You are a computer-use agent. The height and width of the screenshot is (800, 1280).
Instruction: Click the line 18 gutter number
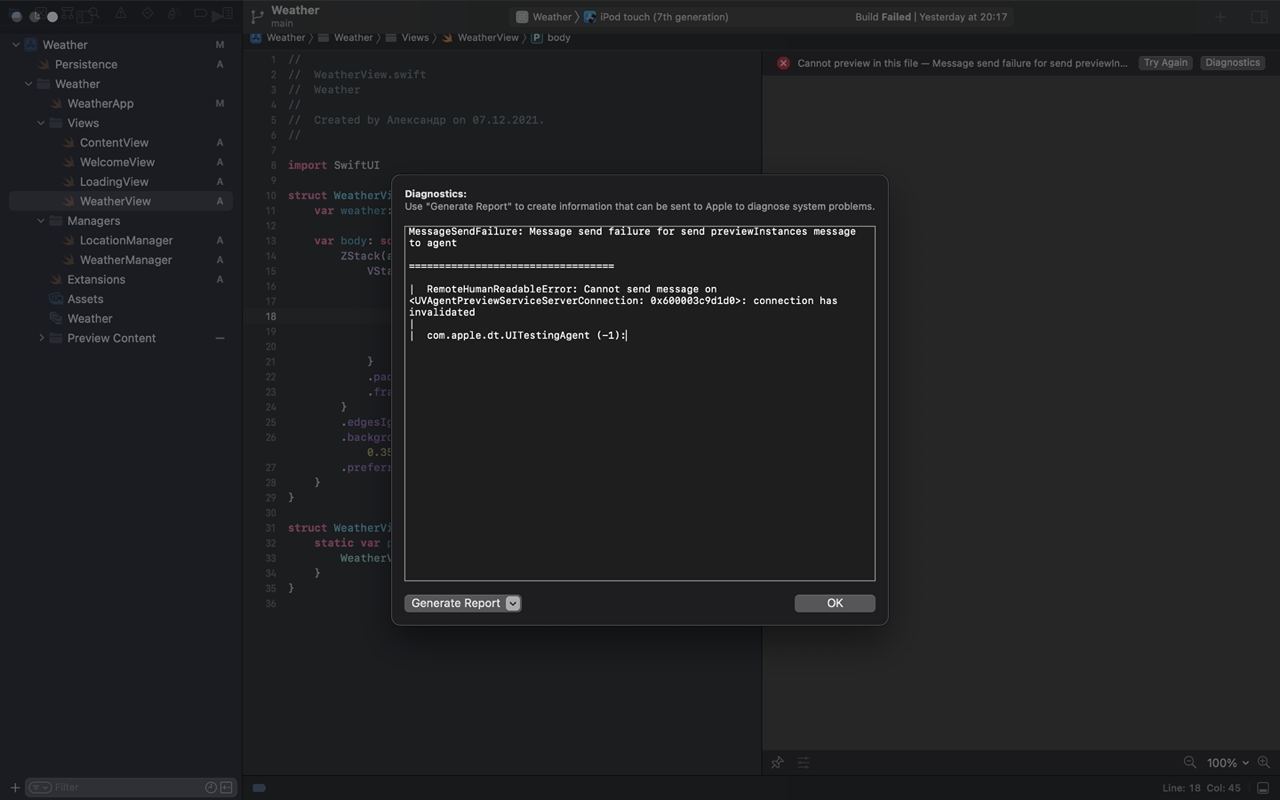click(x=270, y=317)
